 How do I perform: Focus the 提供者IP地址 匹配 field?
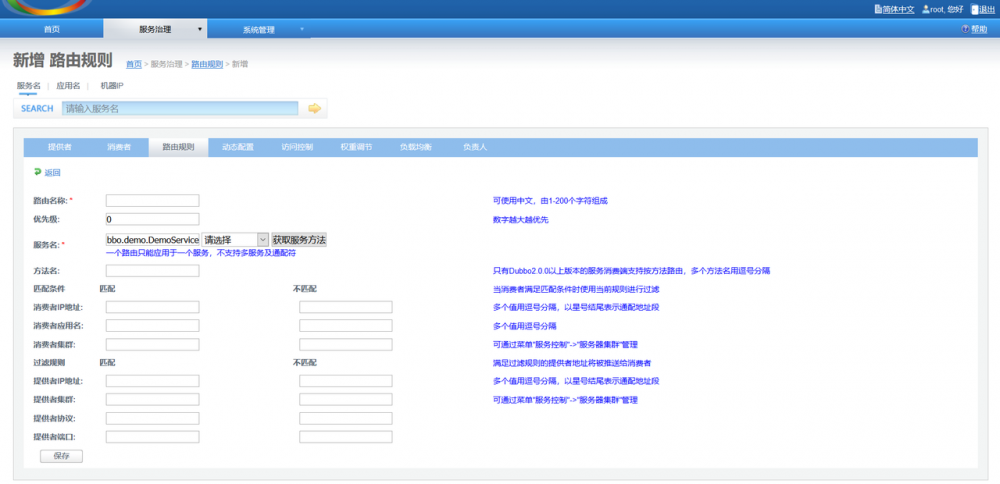coord(152,381)
